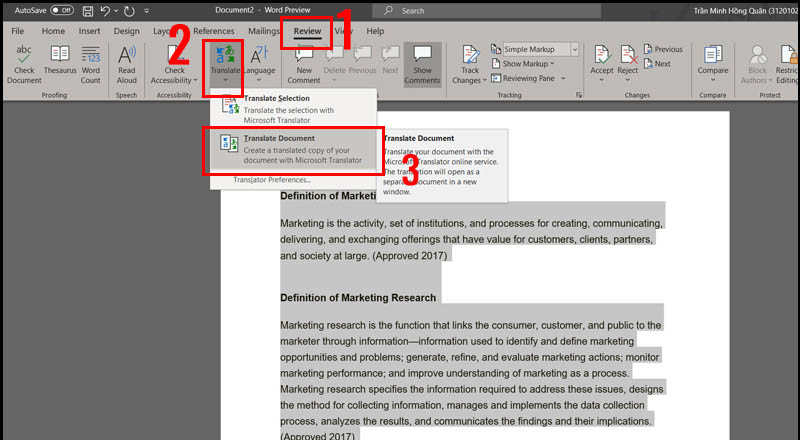The width and height of the screenshot is (800, 440).
Task: Click the Translate ribbon button
Action: pos(225,64)
